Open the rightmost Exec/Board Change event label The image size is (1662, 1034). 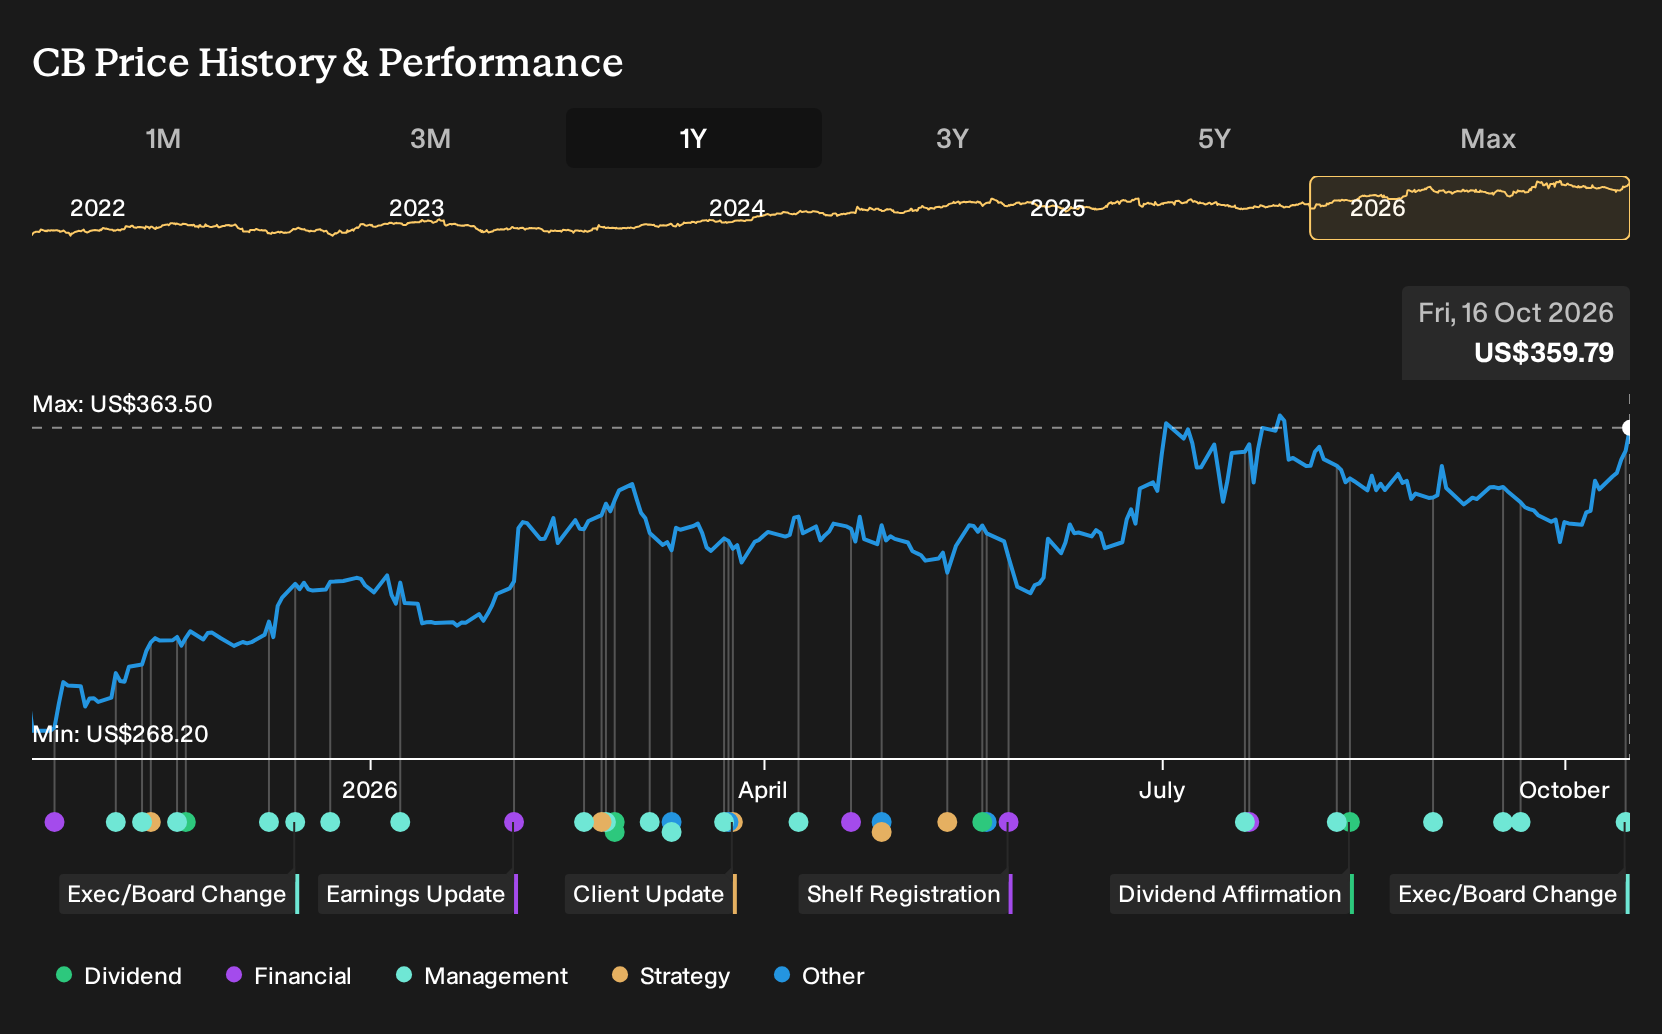click(1510, 894)
